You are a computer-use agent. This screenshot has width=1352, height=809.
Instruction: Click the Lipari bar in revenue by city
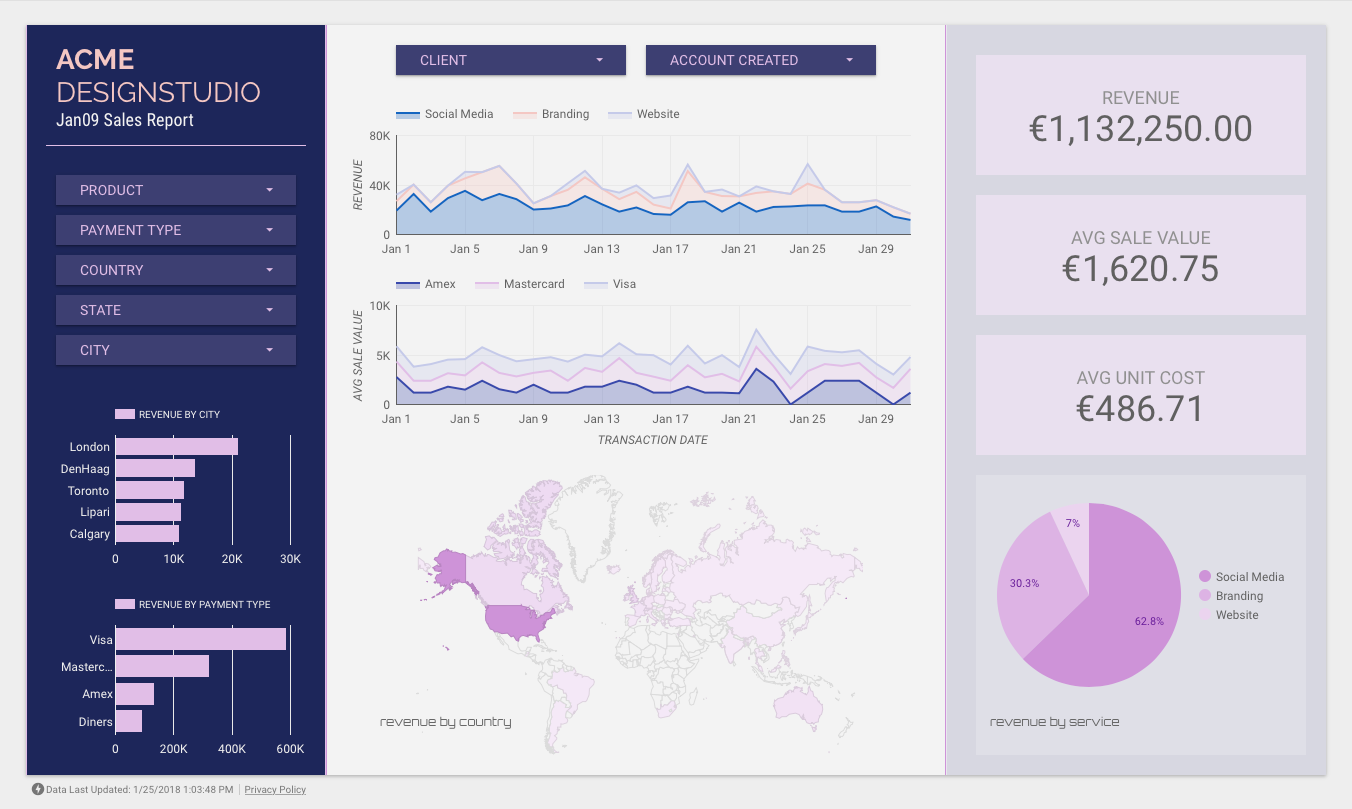tap(148, 512)
